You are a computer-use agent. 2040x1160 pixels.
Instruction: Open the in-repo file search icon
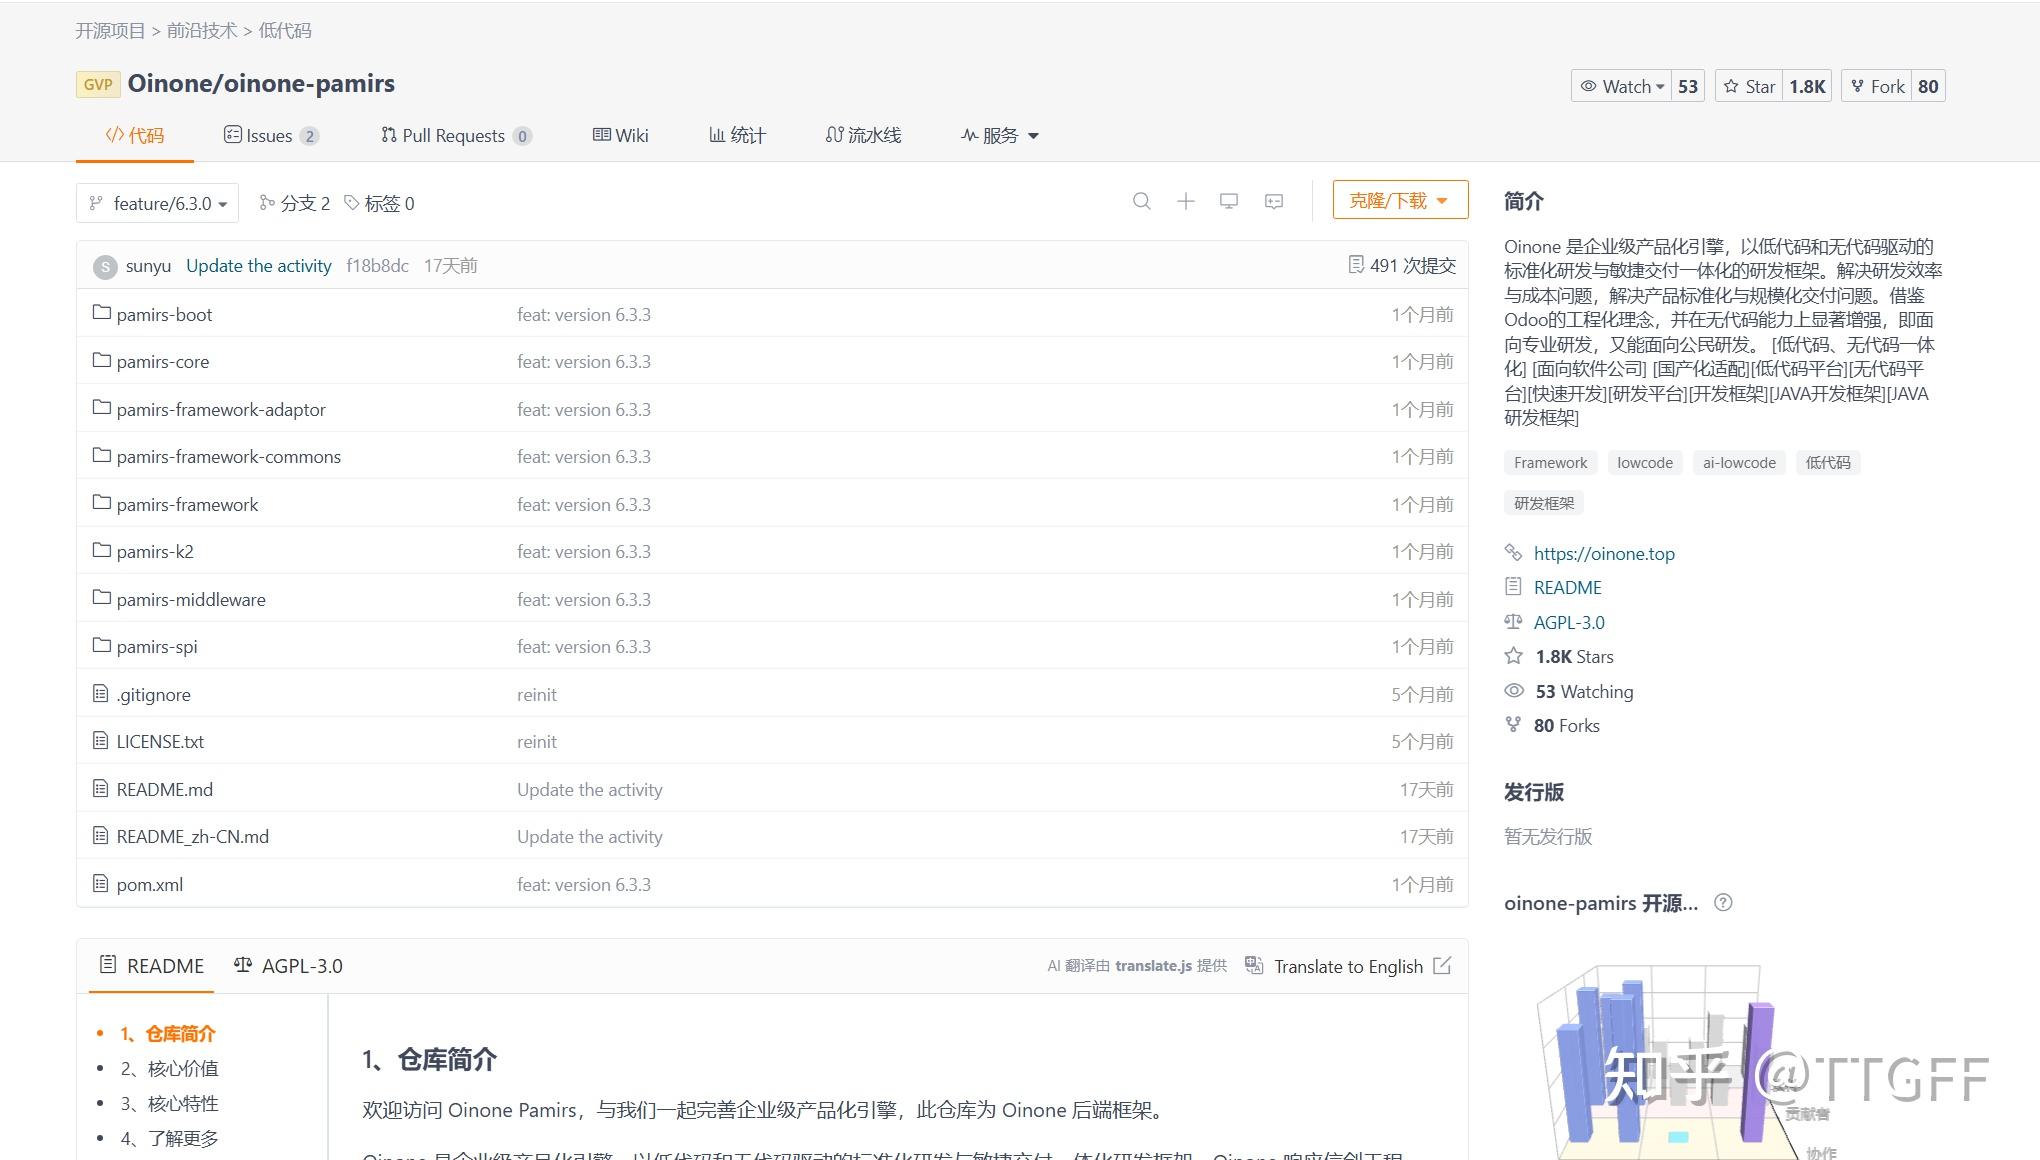point(1143,201)
